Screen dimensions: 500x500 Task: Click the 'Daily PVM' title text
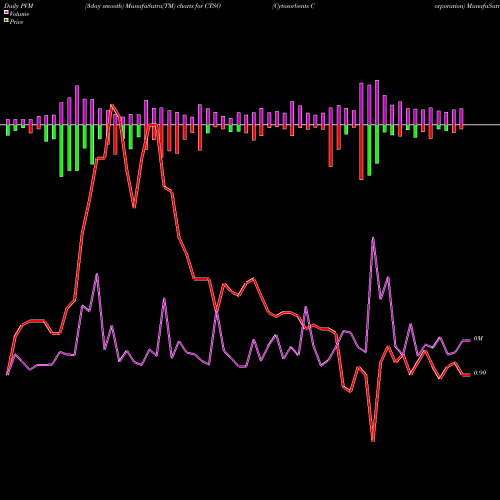pyautogui.click(x=19, y=6)
